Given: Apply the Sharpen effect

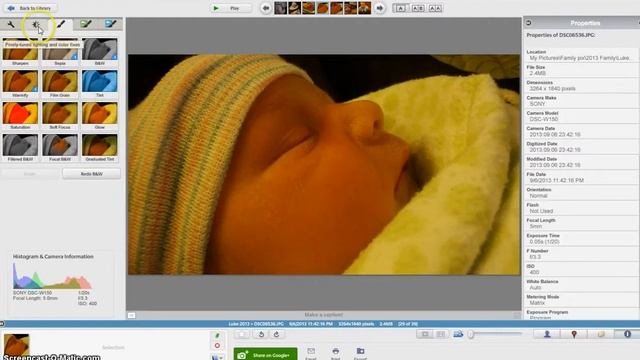Looking at the screenshot, I should click(20, 52).
